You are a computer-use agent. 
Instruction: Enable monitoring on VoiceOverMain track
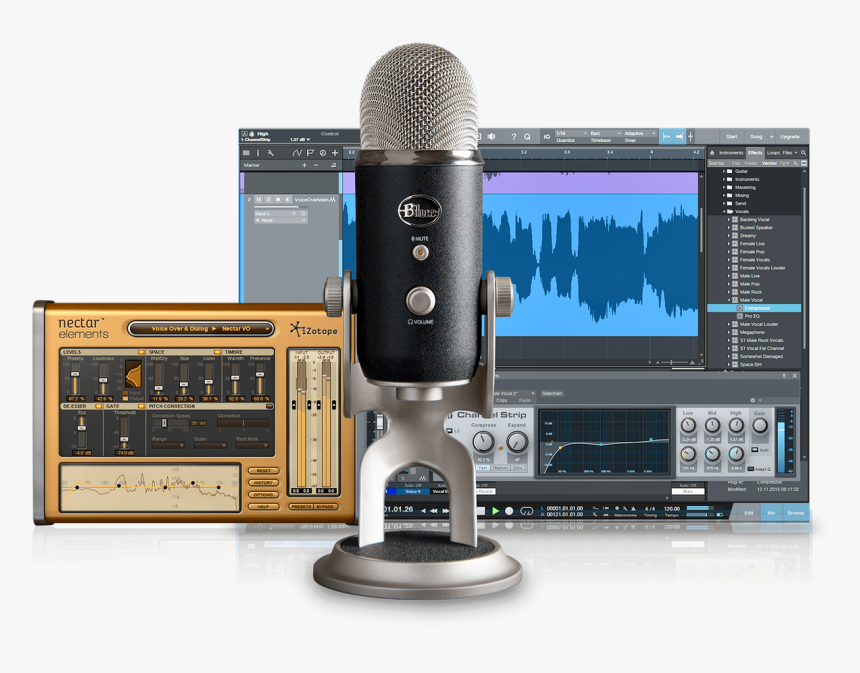(x=288, y=200)
